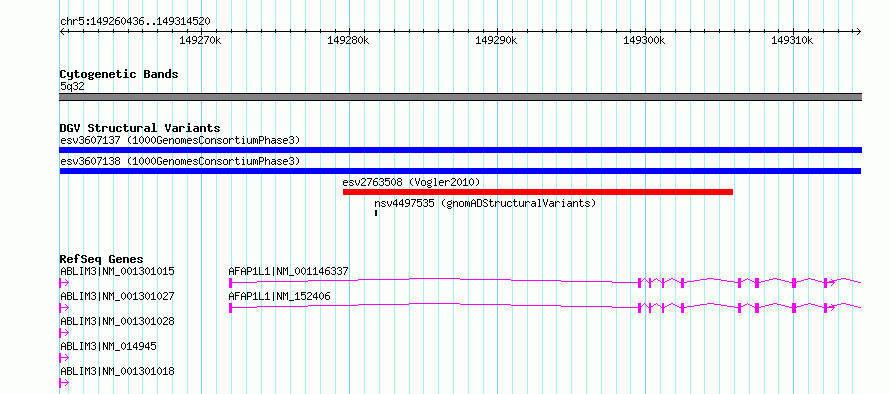The height and width of the screenshot is (394, 890).
Task: Open the esv2763508 (Vogler2010) label
Action: point(412,182)
